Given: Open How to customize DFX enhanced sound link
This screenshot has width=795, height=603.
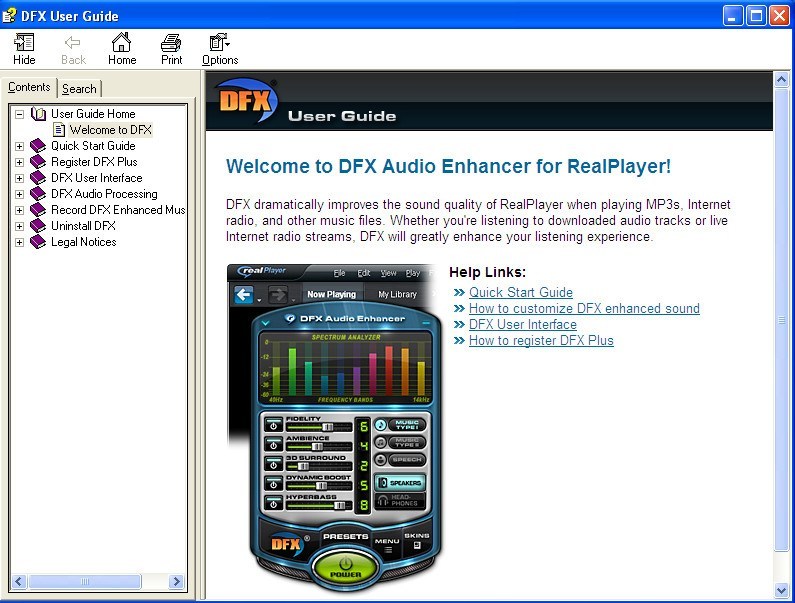Looking at the screenshot, I should point(584,308).
